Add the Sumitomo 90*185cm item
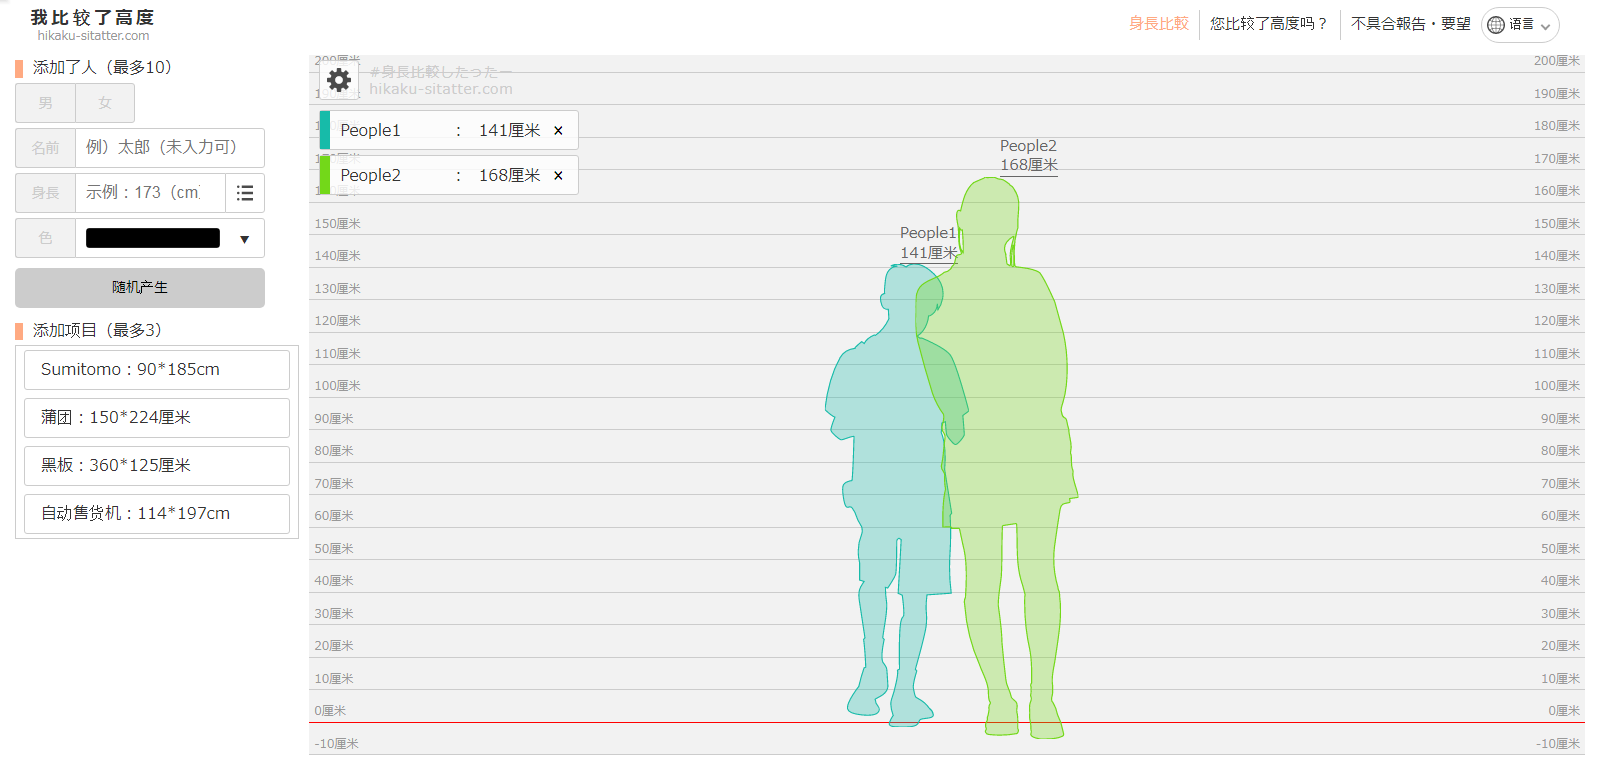The width and height of the screenshot is (1600, 762). click(x=157, y=370)
